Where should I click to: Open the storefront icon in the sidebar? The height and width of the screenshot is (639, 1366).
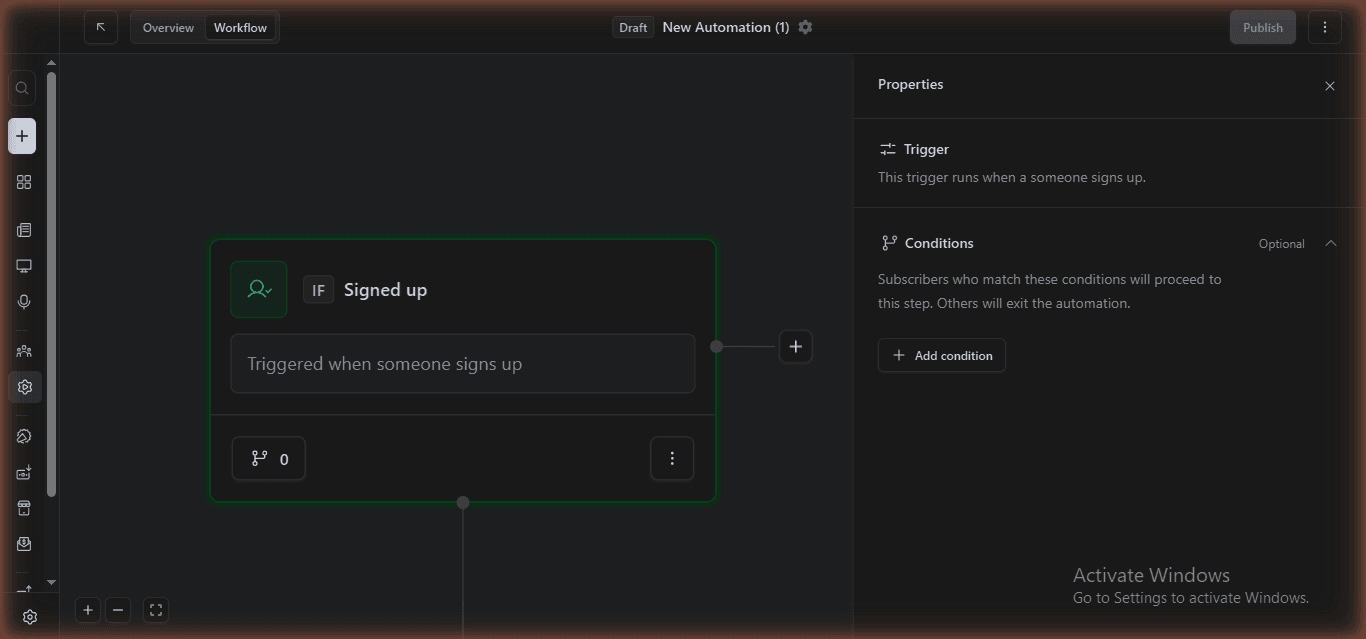click(24, 508)
